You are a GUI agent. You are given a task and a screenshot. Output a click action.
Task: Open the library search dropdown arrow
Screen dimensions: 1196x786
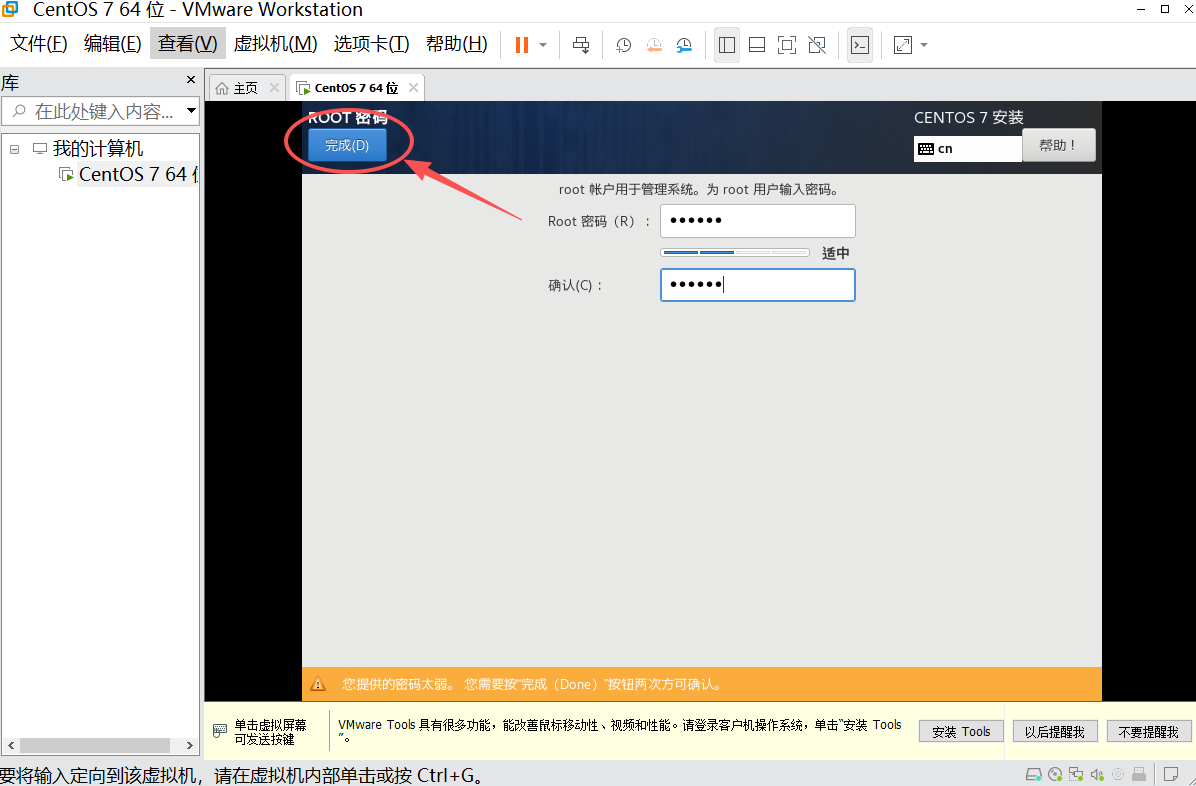click(191, 111)
